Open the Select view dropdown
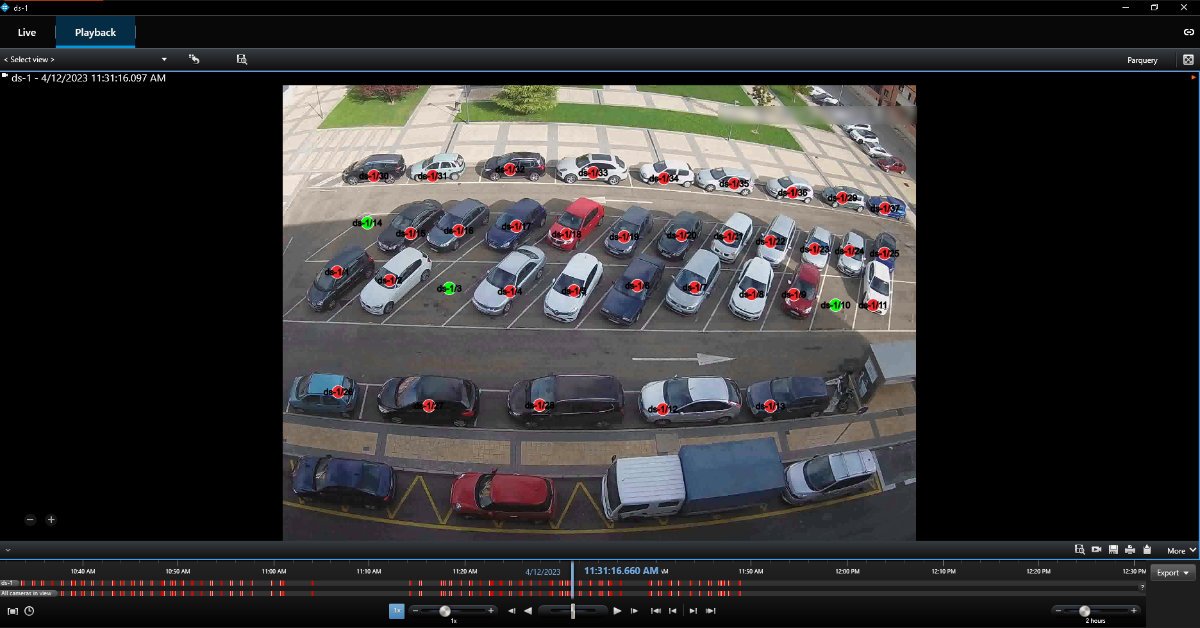This screenshot has height=628, width=1200. coord(86,60)
